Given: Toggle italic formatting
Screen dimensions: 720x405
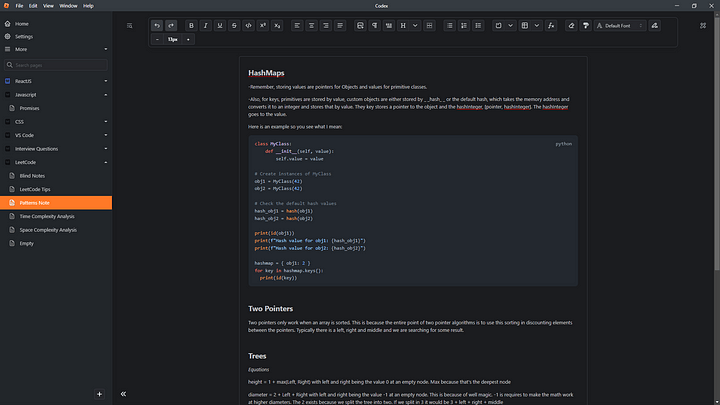Looking at the screenshot, I should pyautogui.click(x=205, y=25).
